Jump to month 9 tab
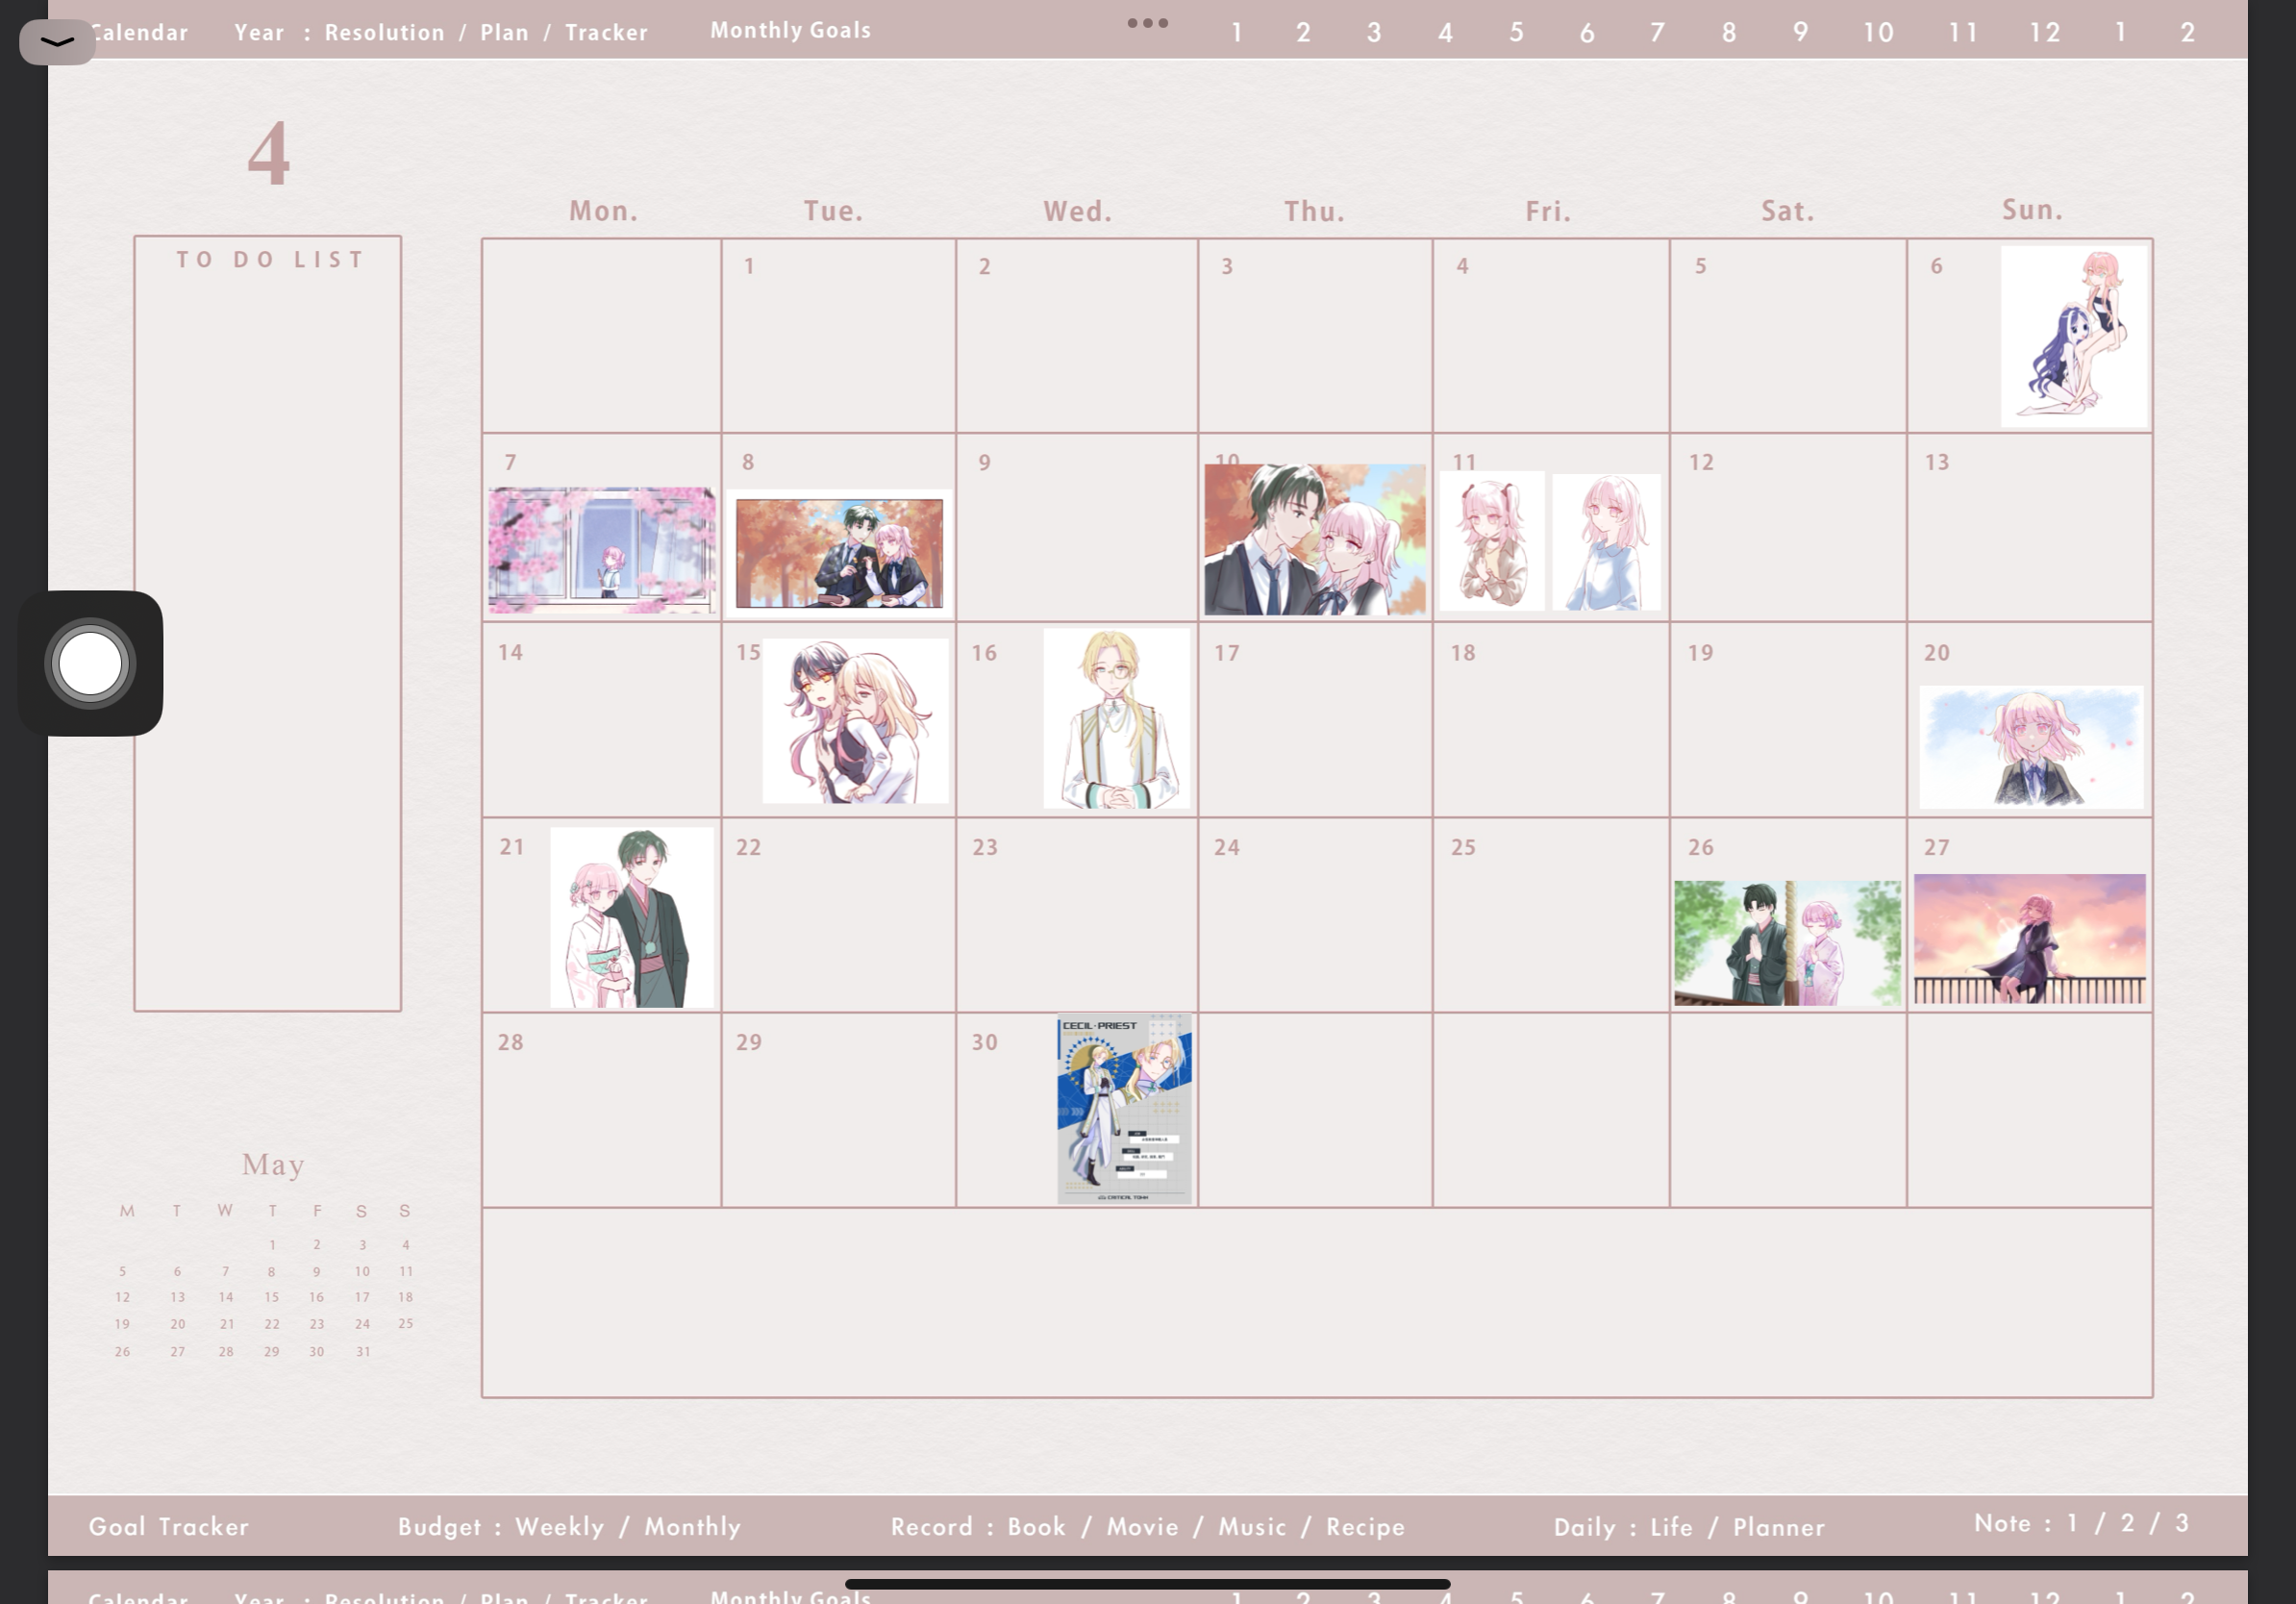Viewport: 2296px width, 1604px height. (1800, 33)
